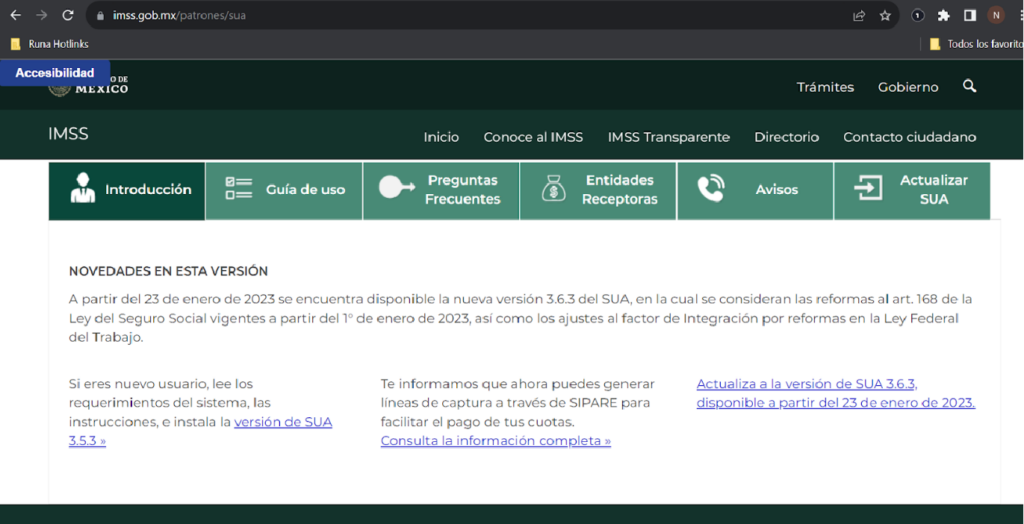
Task: Click the Accesibilidad button
Action: (55, 73)
